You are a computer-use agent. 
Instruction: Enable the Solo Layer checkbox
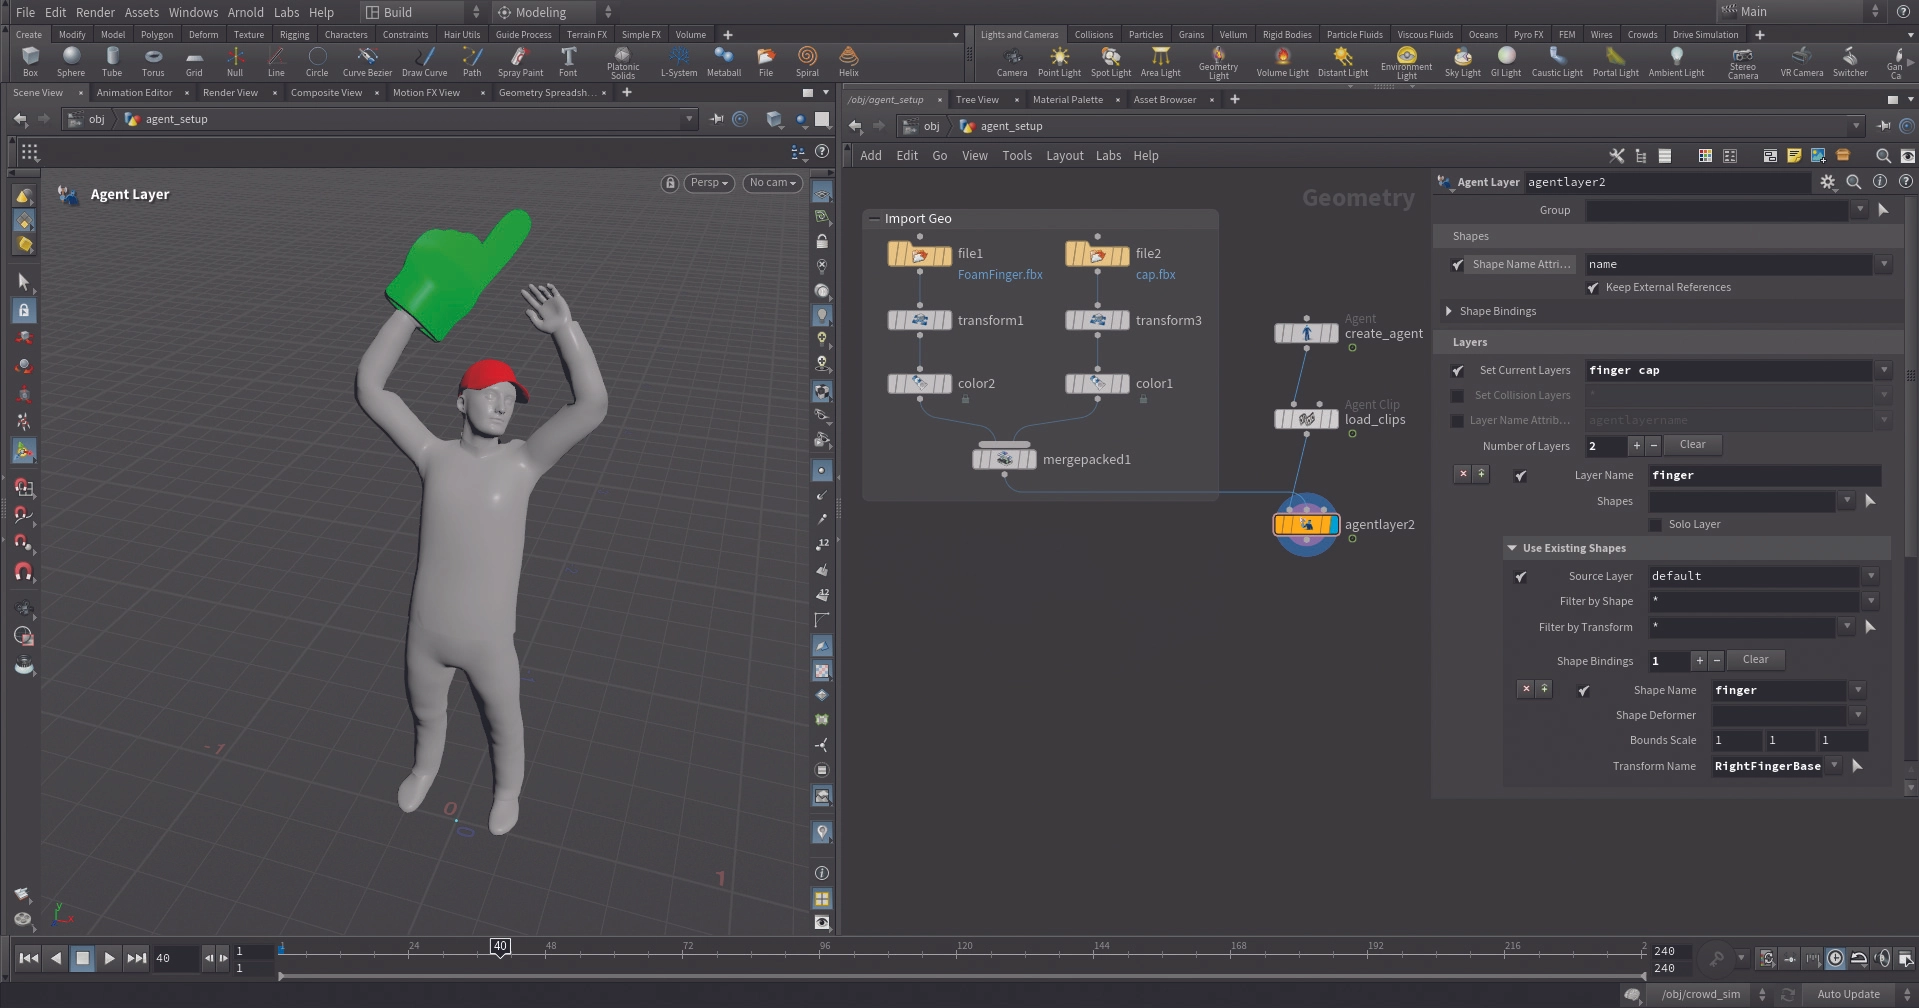coord(1655,525)
